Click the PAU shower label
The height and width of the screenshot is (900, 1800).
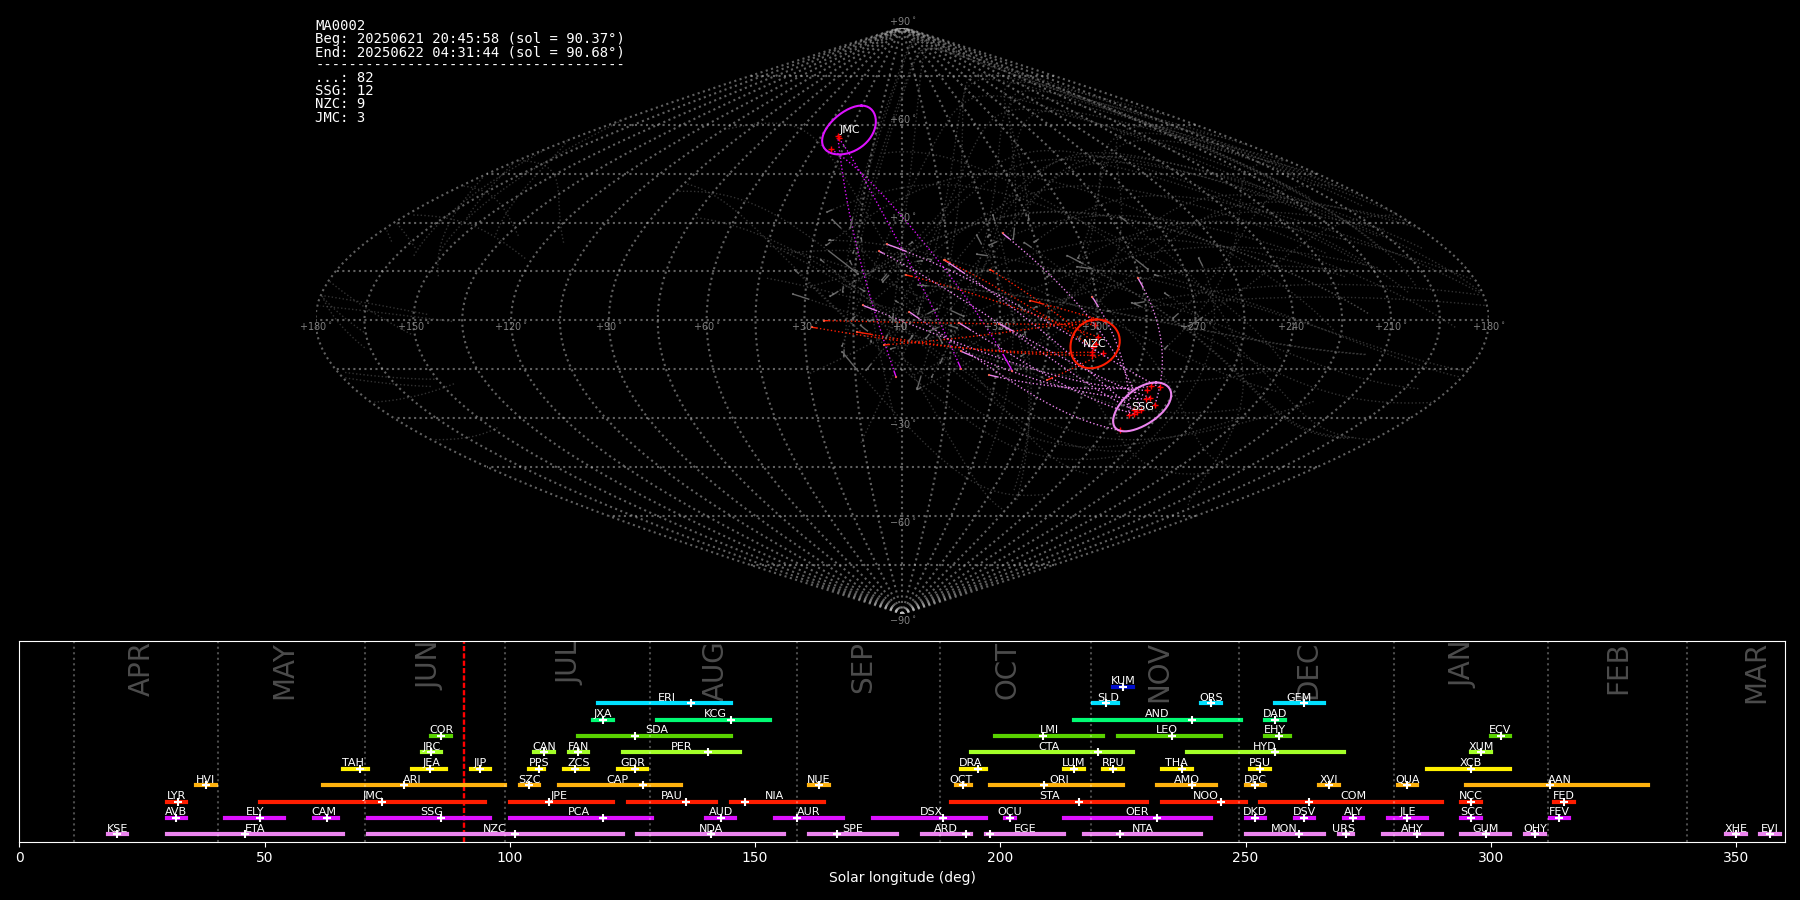pos(672,796)
